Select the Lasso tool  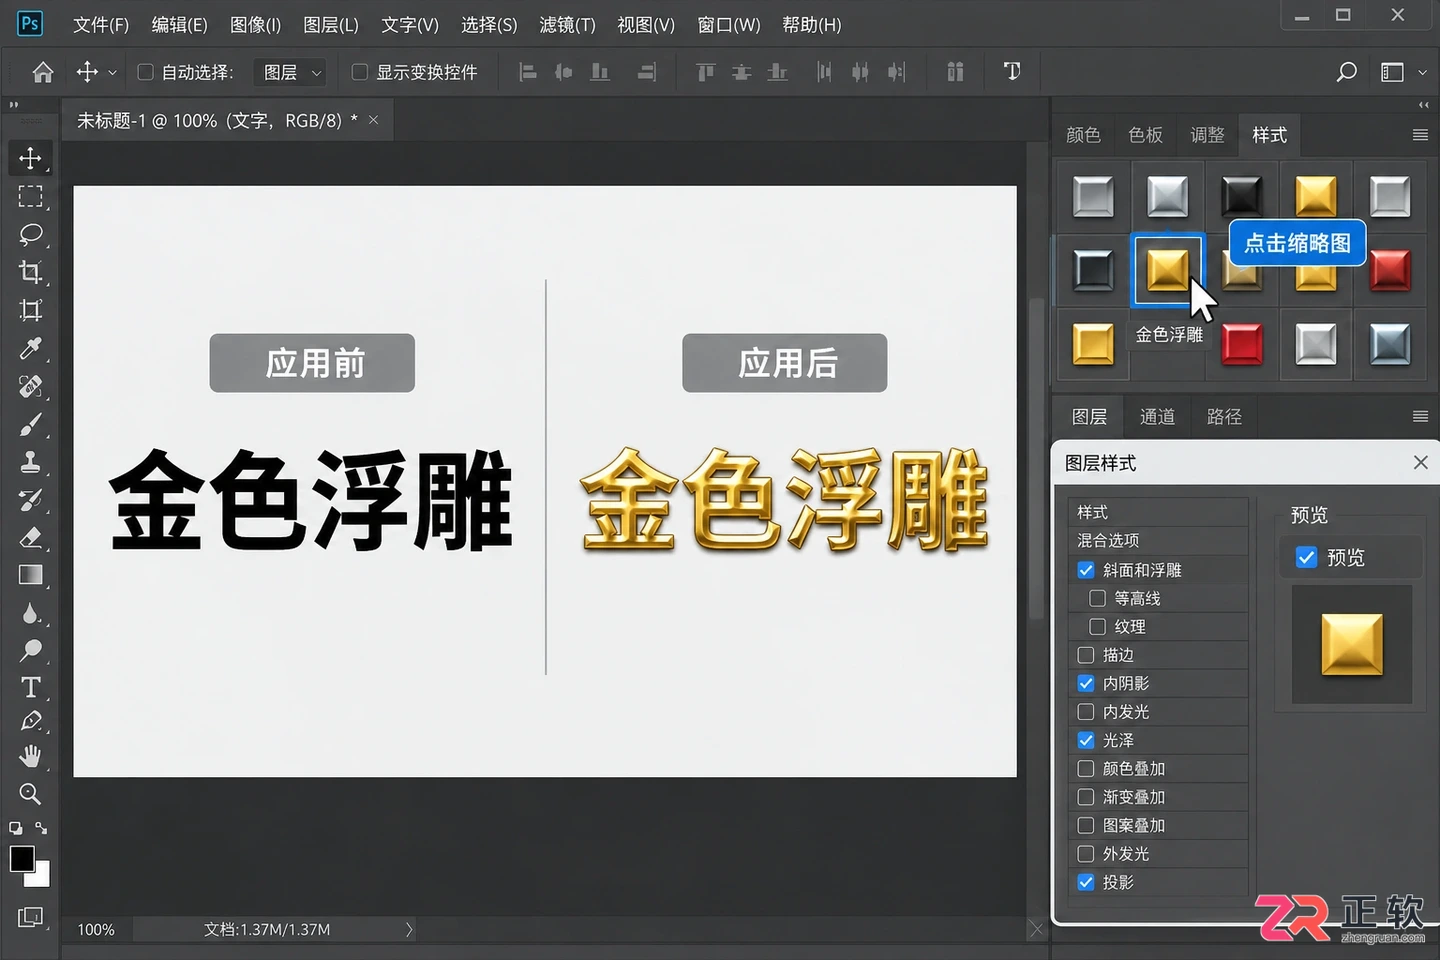pyautogui.click(x=31, y=234)
